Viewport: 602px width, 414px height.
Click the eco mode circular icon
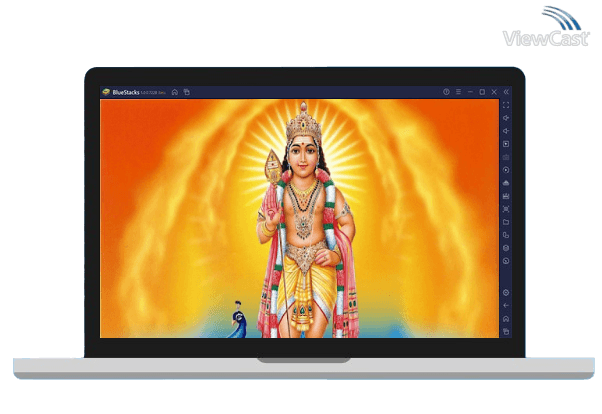(x=506, y=261)
